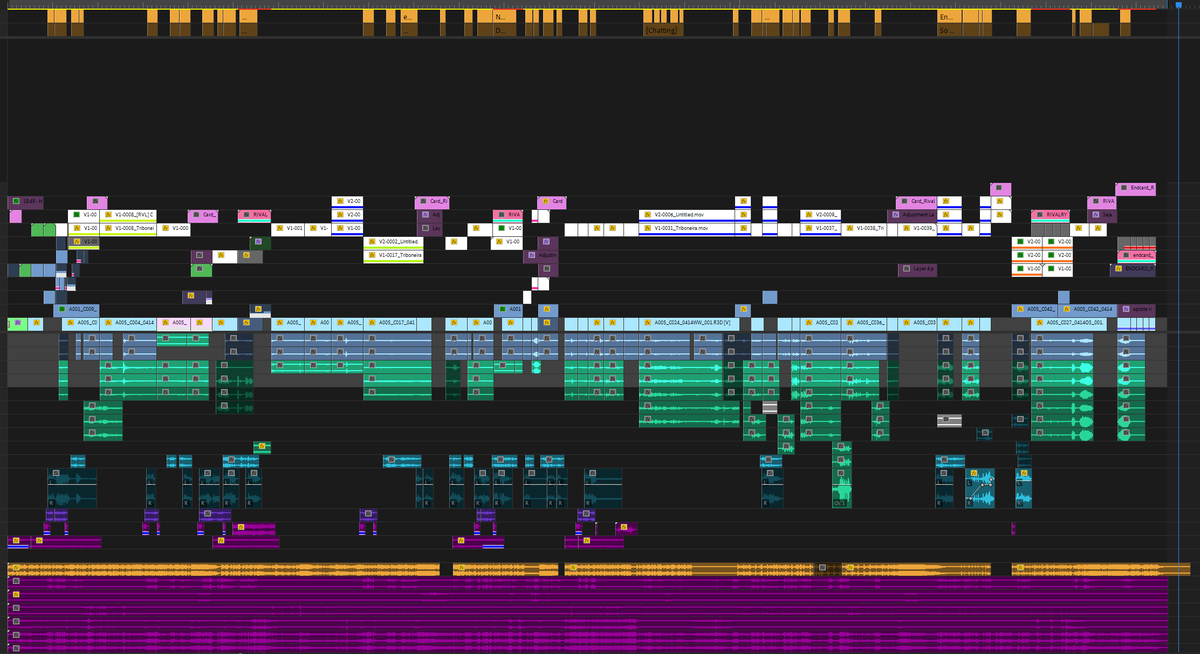
Task: Select the 'Adjustment La' layer clip
Action: coord(912,215)
